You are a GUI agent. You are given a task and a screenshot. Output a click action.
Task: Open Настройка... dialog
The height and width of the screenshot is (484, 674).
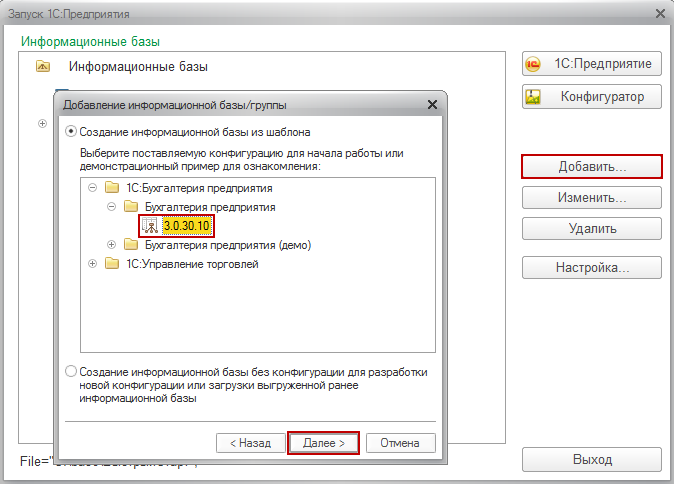coord(591,267)
